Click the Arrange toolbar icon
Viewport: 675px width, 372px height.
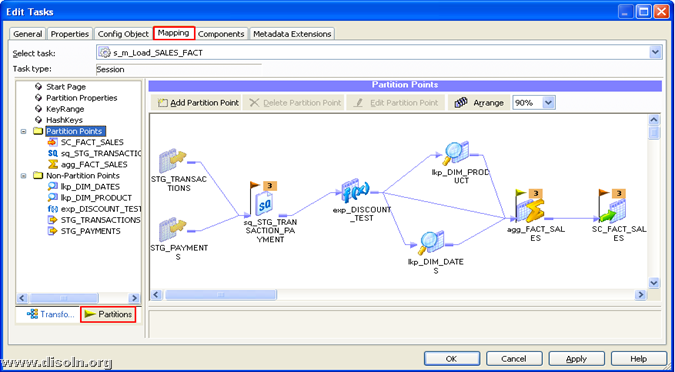pos(461,103)
